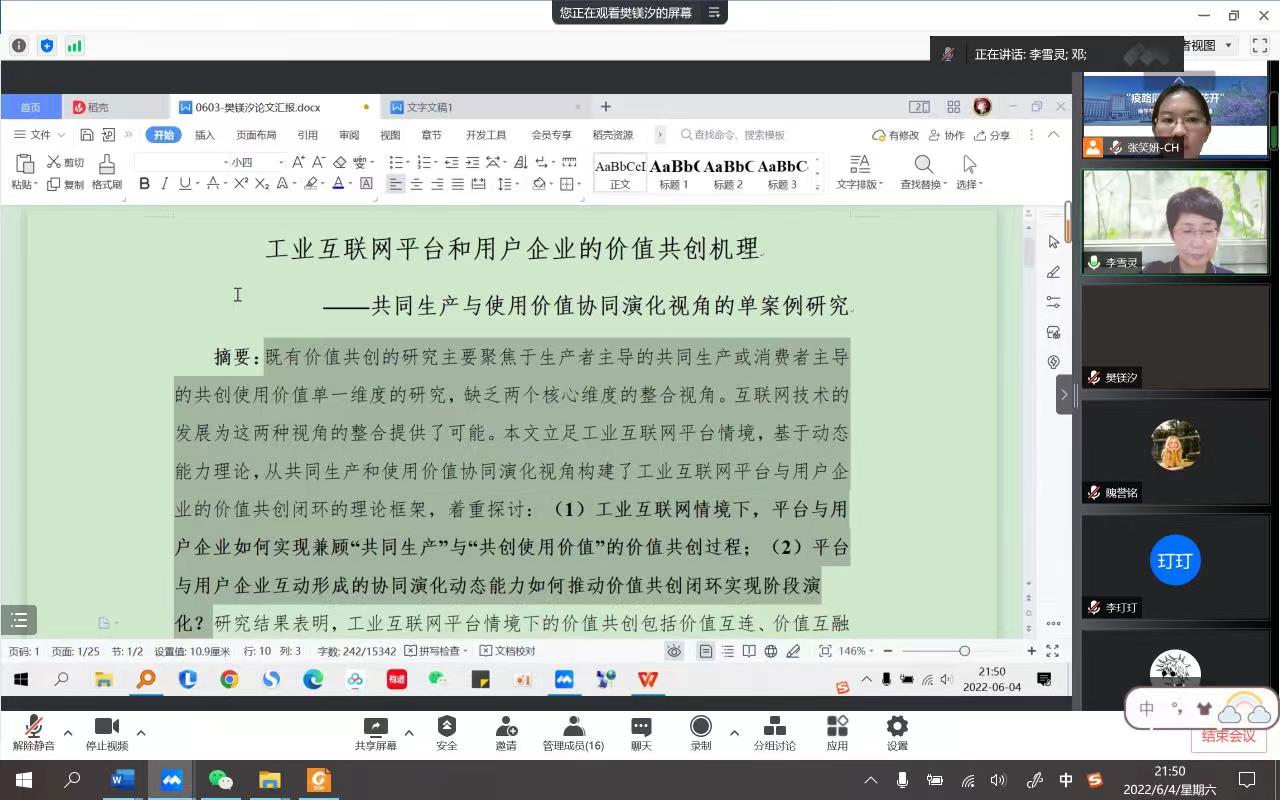This screenshot has height=800, width=1280.
Task: Click the 查找命令 search box
Action: (x=738, y=135)
